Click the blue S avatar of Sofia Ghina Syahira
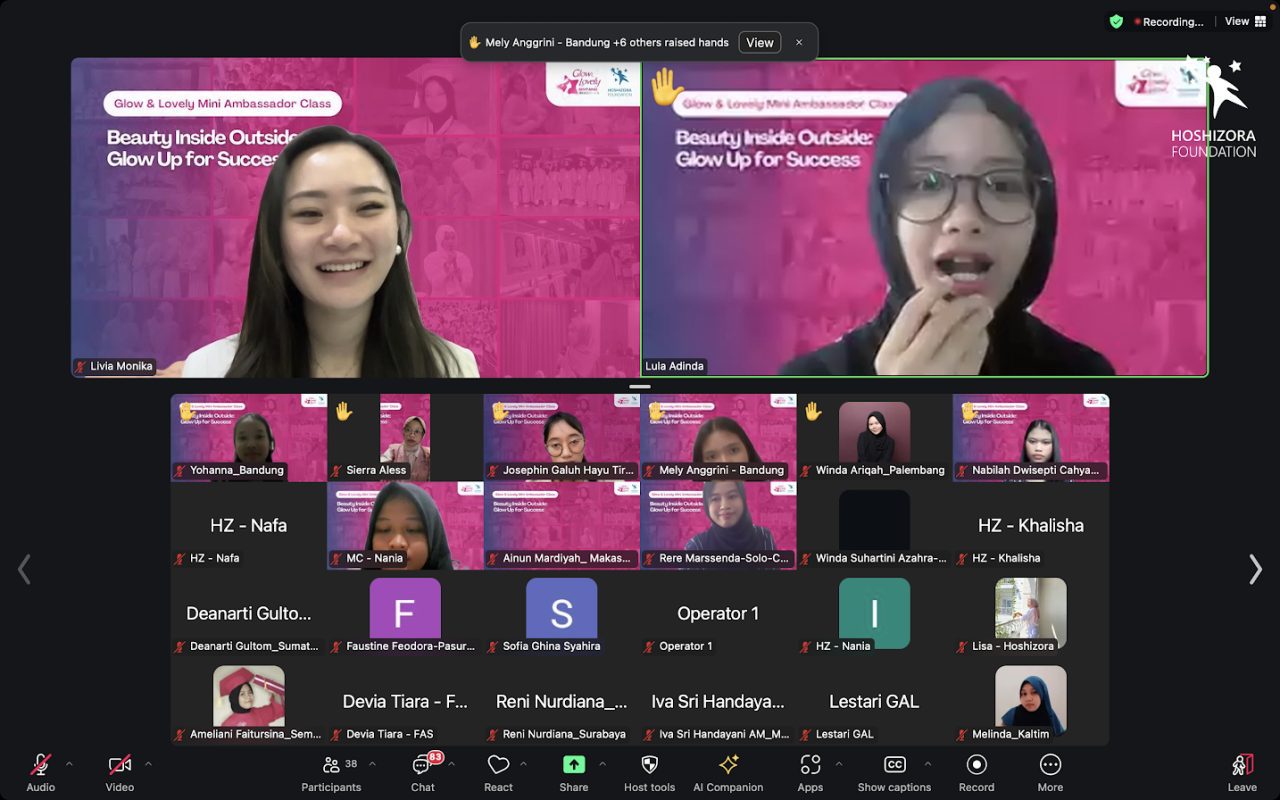Viewport: 1280px width, 800px height. point(562,608)
